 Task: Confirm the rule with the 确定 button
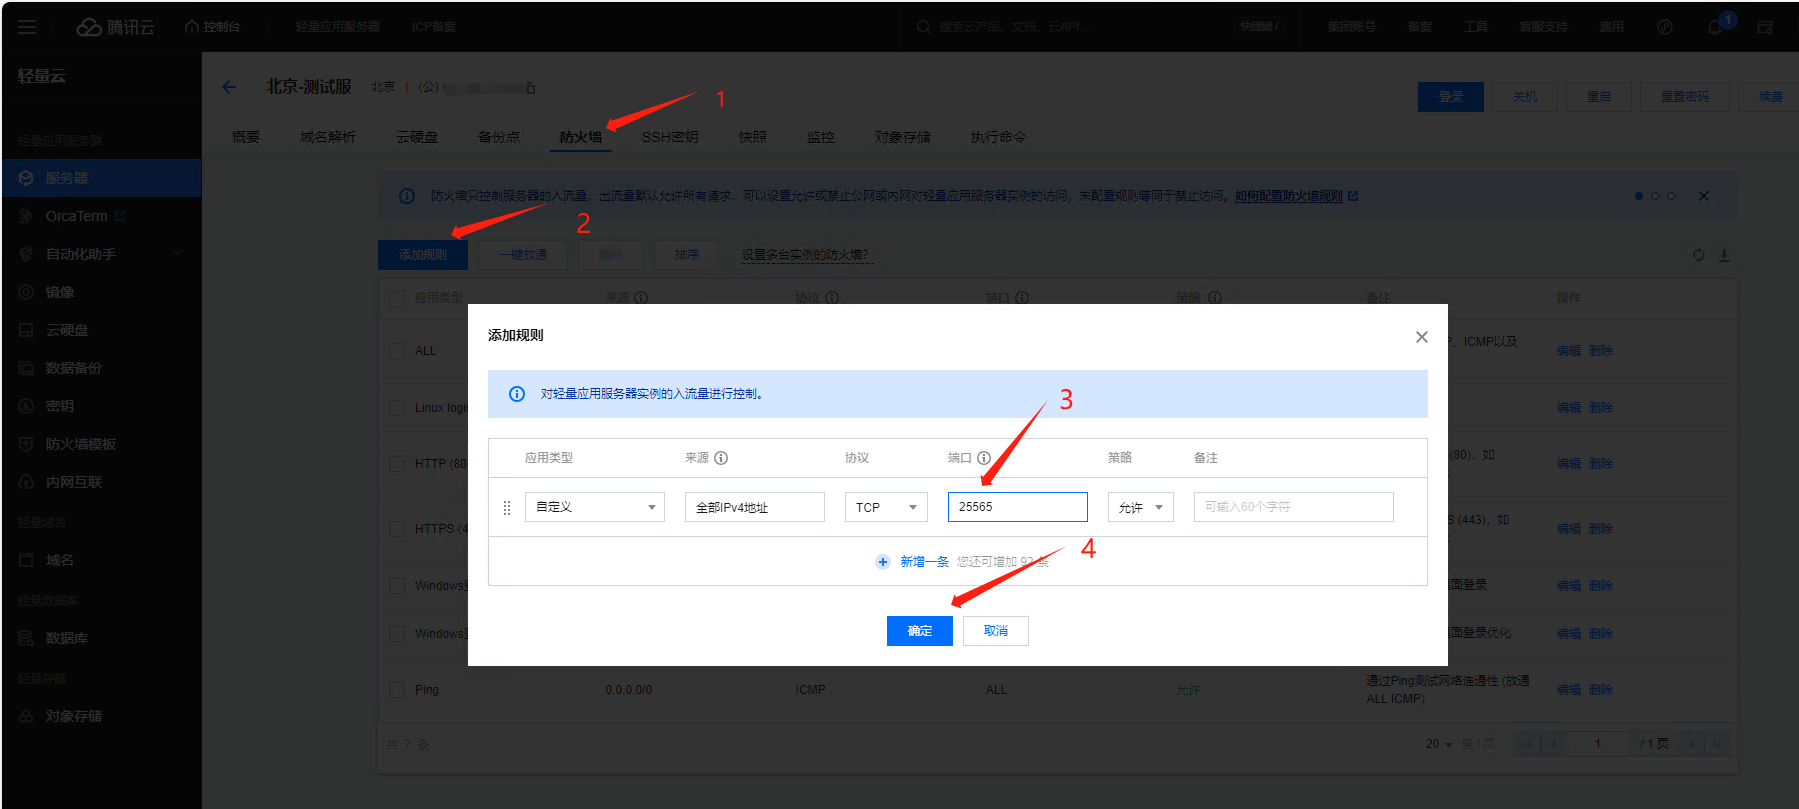pos(920,631)
